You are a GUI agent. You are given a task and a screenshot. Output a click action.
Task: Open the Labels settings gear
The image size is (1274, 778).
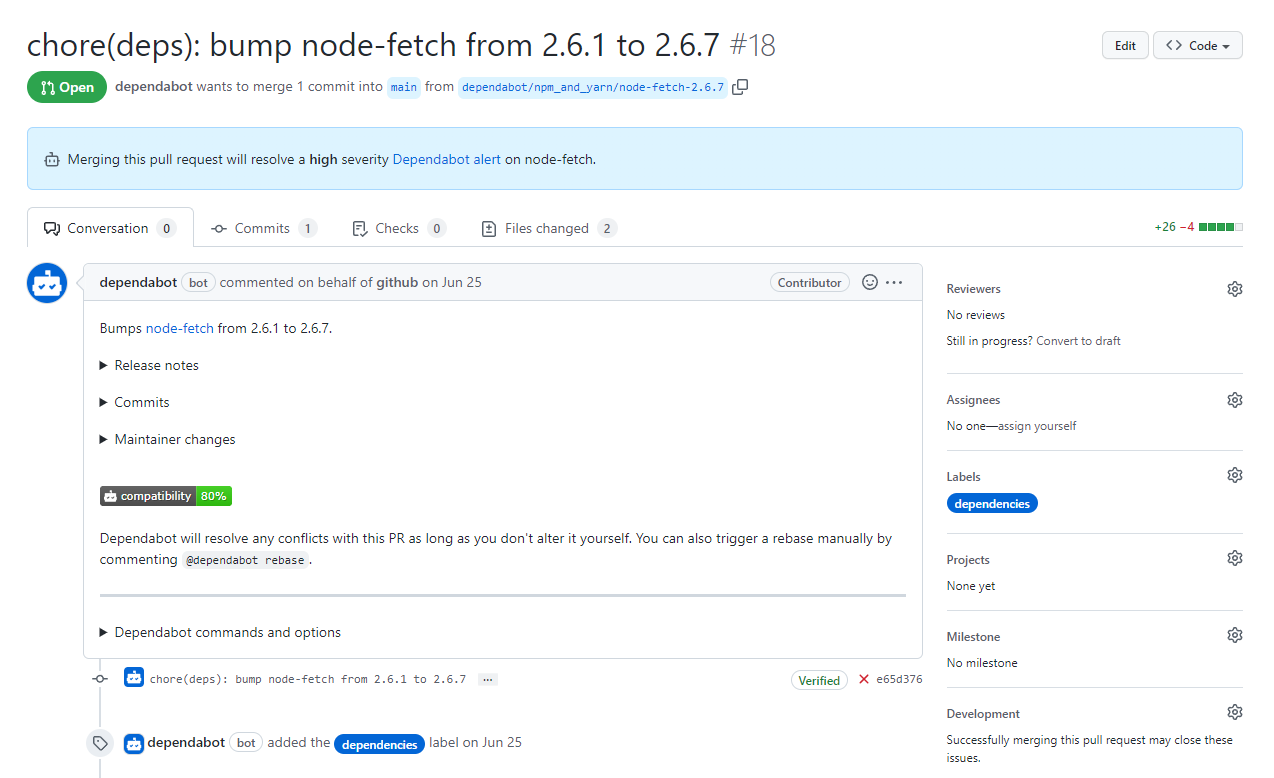point(1234,474)
